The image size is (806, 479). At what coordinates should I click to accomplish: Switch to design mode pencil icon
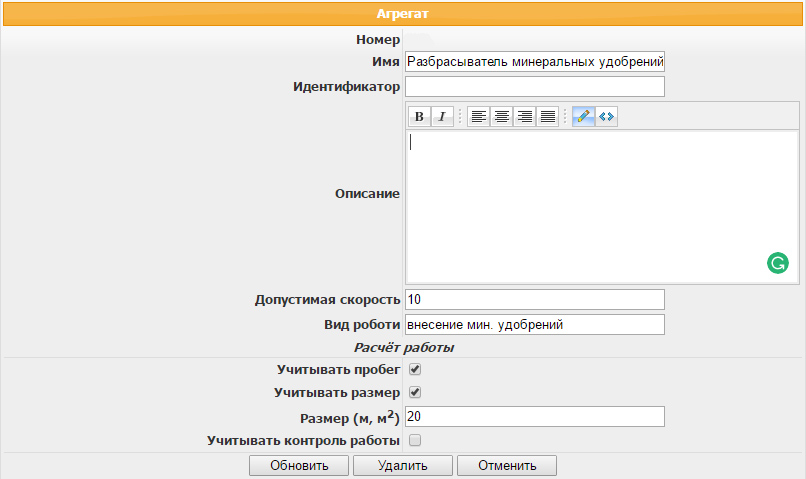[x=583, y=117]
